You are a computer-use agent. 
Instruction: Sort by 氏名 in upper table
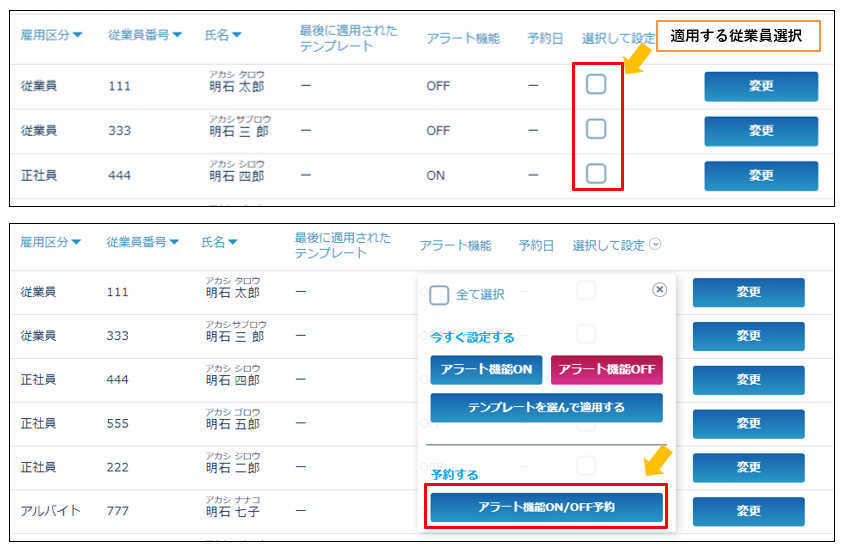tap(223, 35)
